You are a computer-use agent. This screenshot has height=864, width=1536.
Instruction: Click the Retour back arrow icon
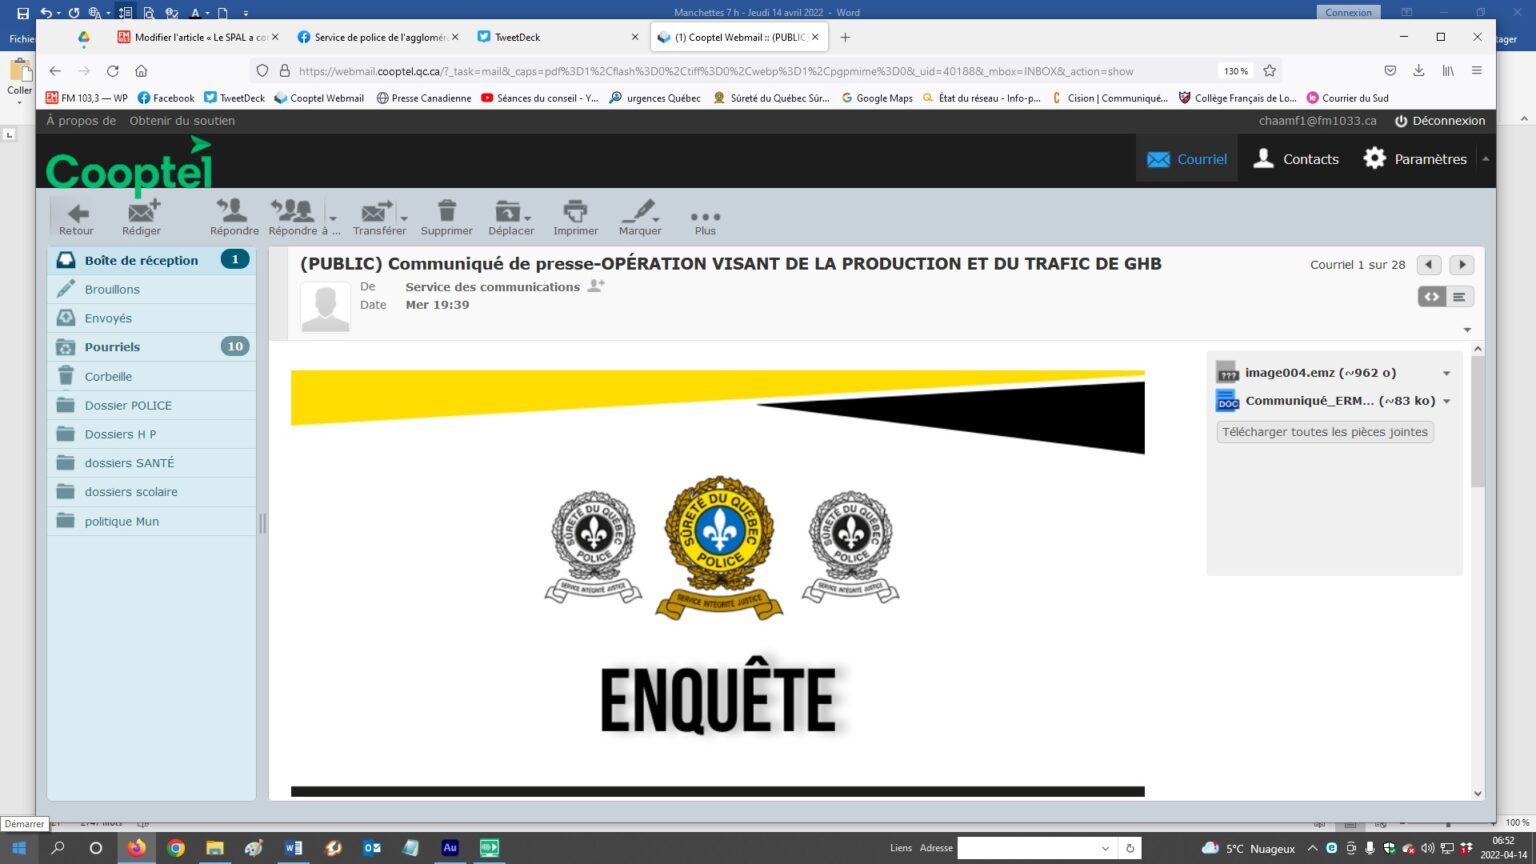[x=76, y=212]
